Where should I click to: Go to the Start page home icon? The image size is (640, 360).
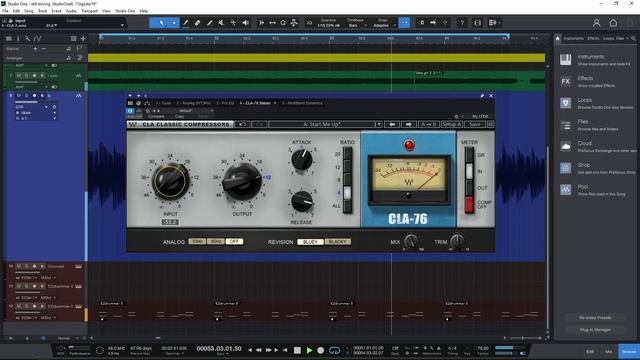tap(613, 23)
